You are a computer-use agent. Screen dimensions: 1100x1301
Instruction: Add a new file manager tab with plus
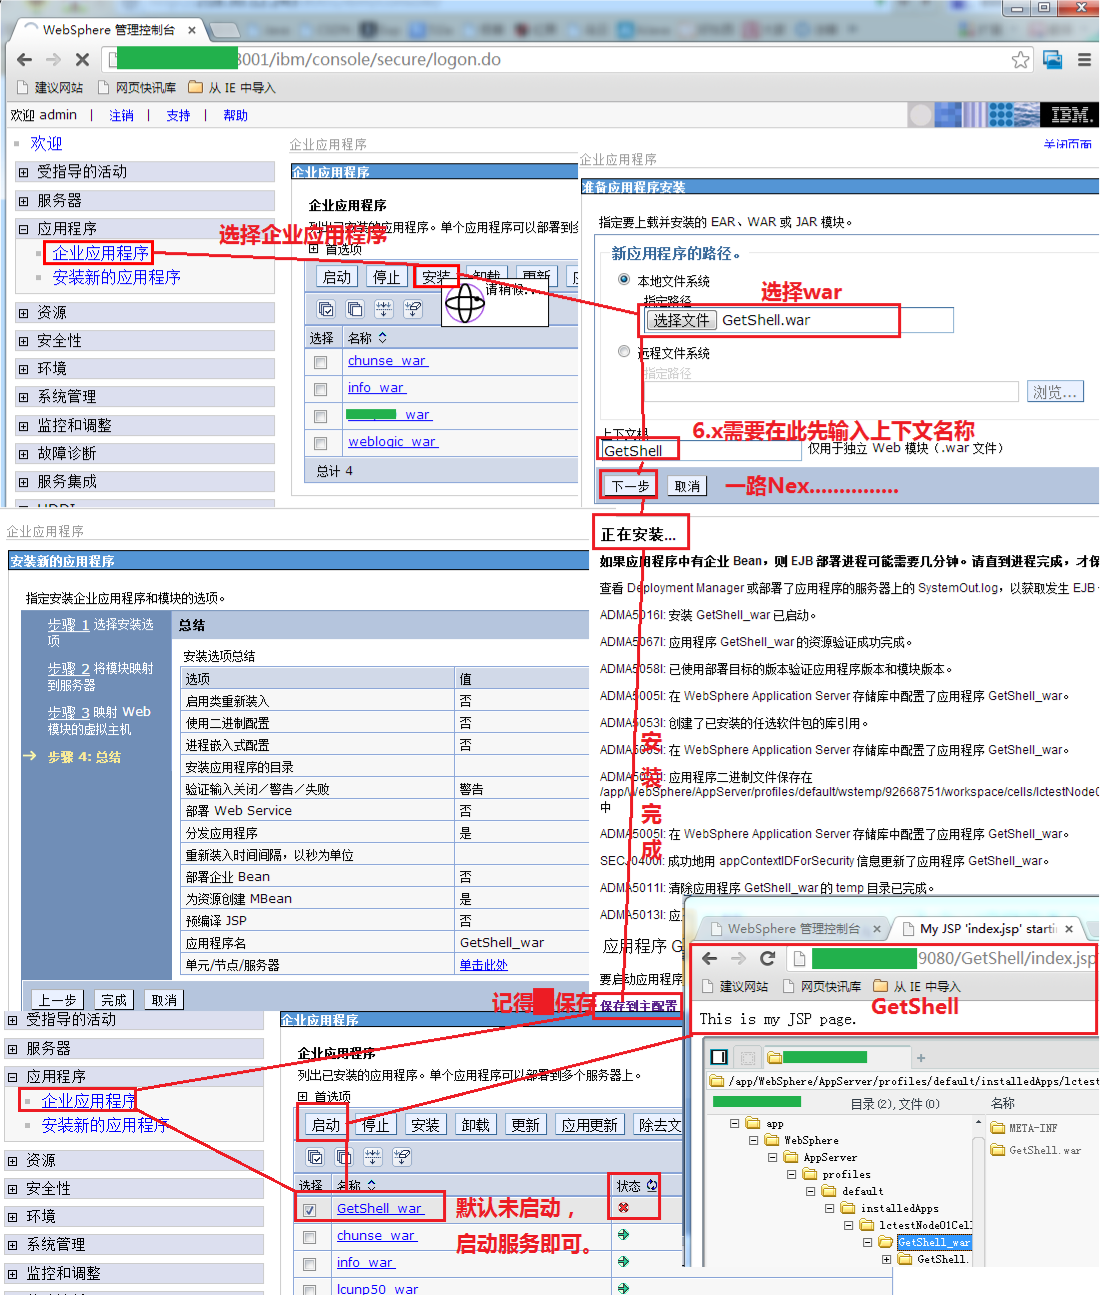pyautogui.click(x=921, y=1057)
